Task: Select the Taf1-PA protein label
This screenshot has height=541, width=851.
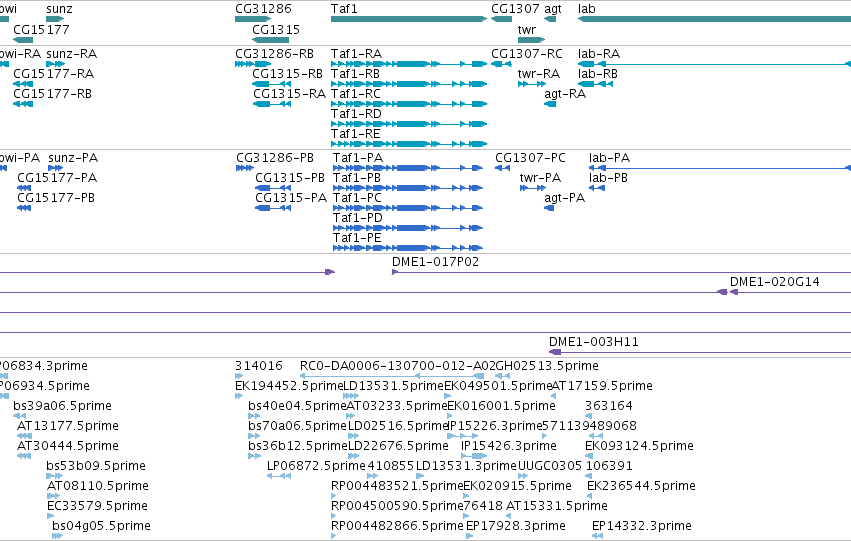Action: [358, 158]
